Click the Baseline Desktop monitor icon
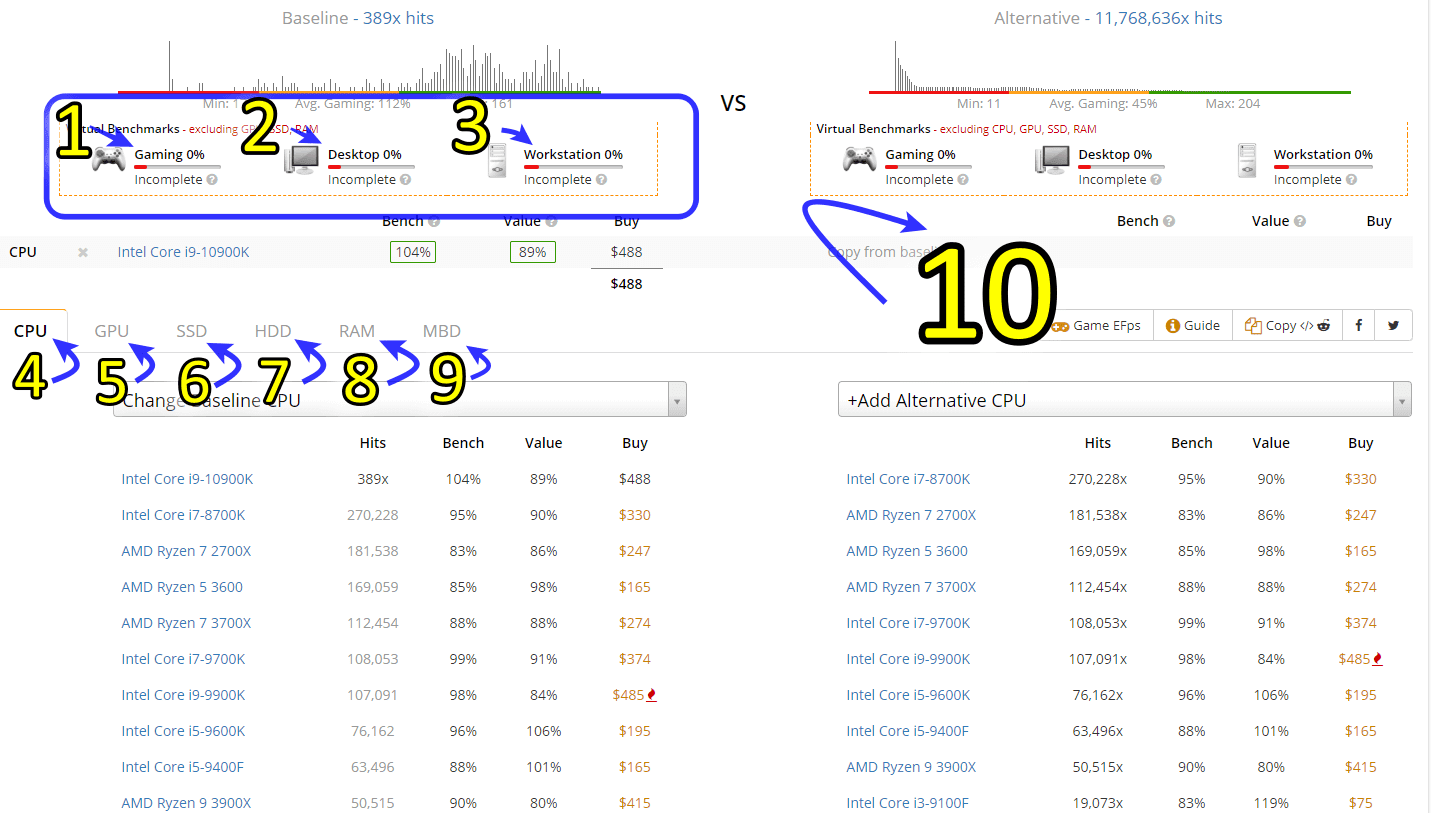 [x=302, y=160]
